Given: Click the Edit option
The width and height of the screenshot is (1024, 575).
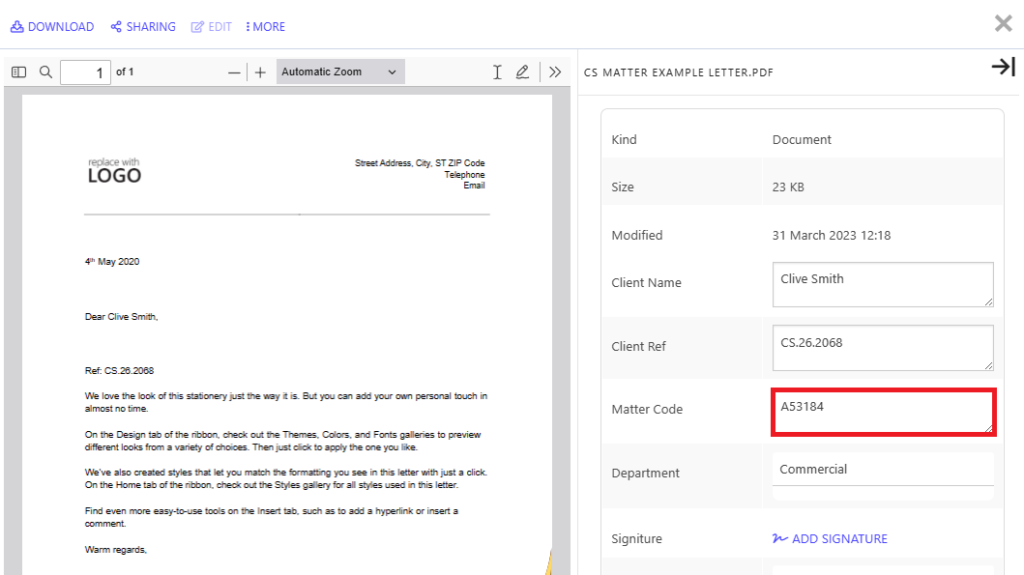Looking at the screenshot, I should point(211,27).
